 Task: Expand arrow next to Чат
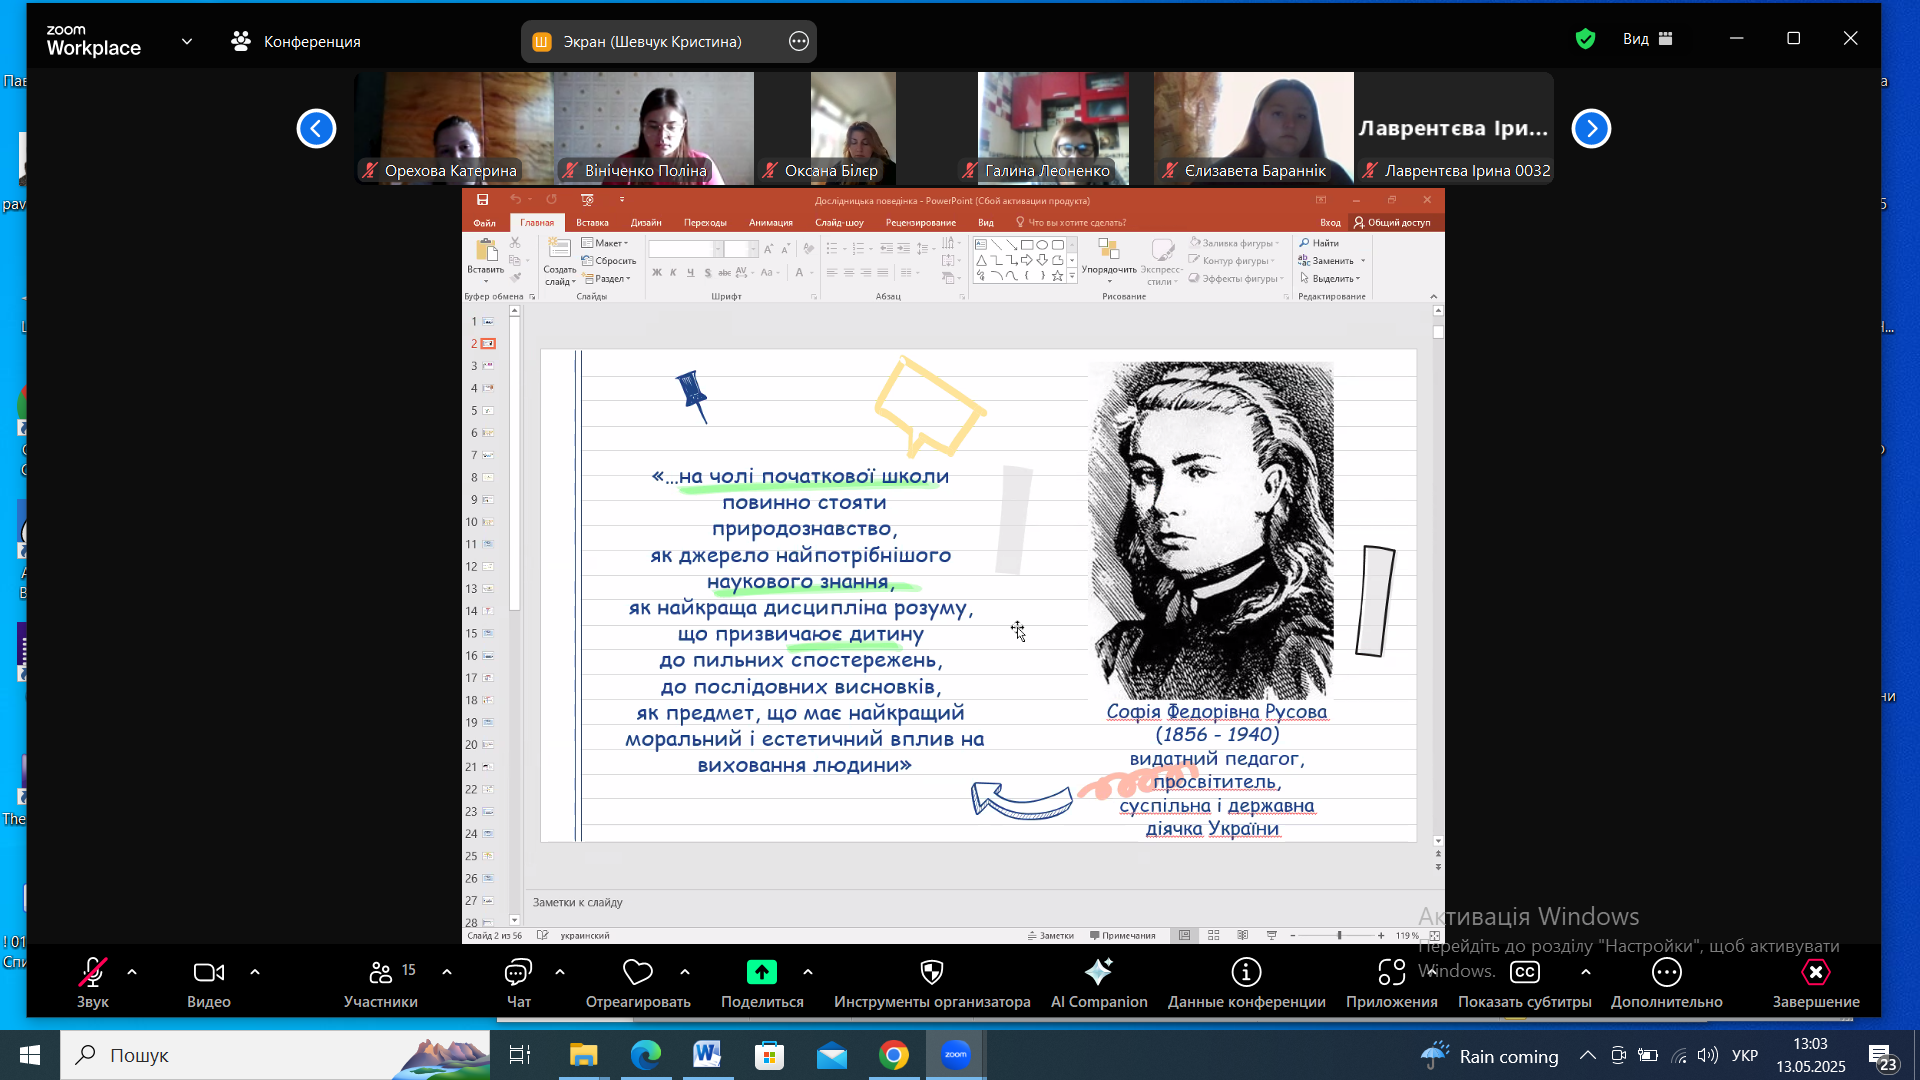[560, 972]
